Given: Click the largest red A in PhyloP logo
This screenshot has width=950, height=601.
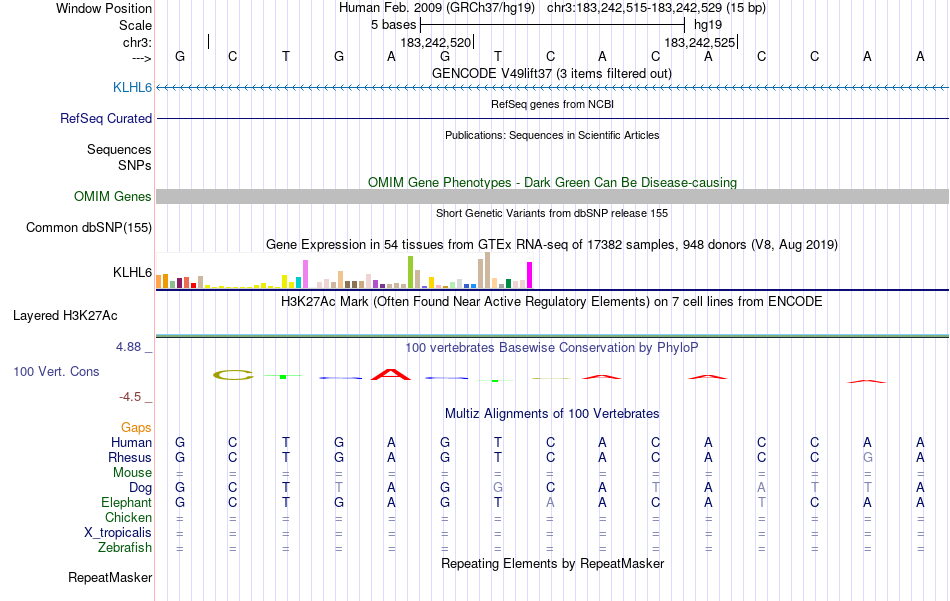Looking at the screenshot, I should click(391, 374).
